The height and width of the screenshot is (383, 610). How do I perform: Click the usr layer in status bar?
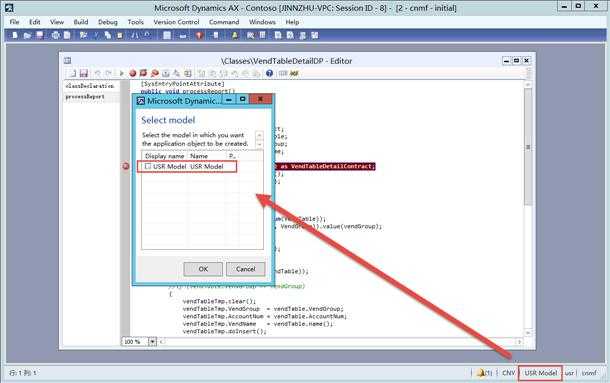click(570, 373)
